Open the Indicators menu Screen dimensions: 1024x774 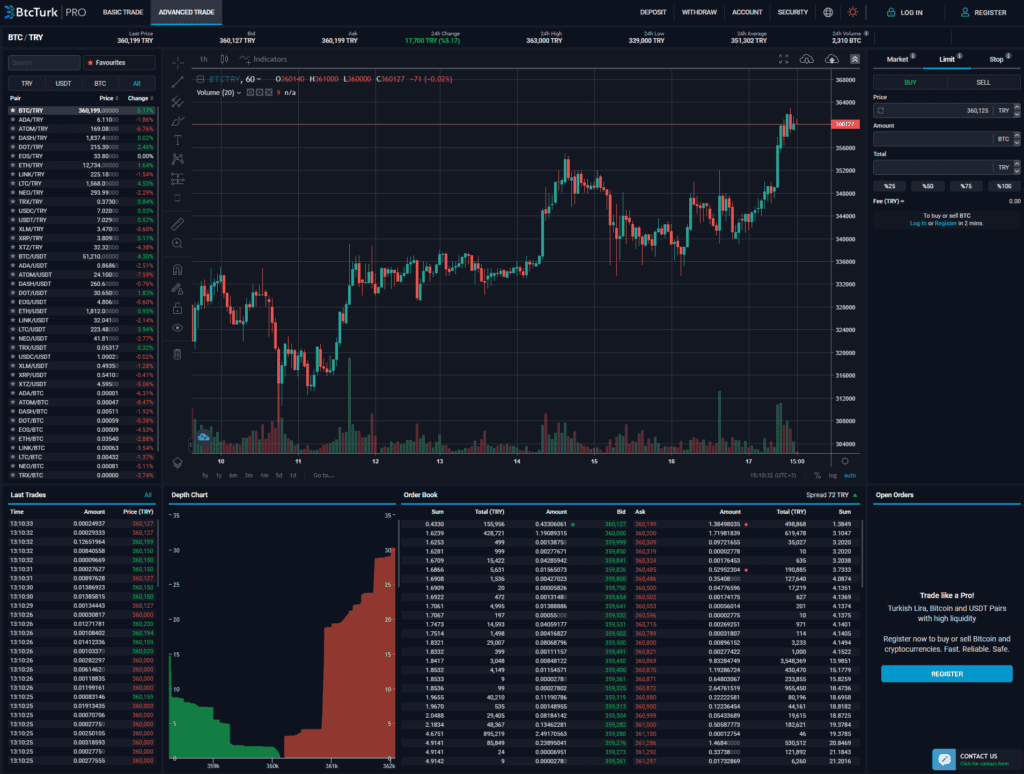click(x=263, y=59)
